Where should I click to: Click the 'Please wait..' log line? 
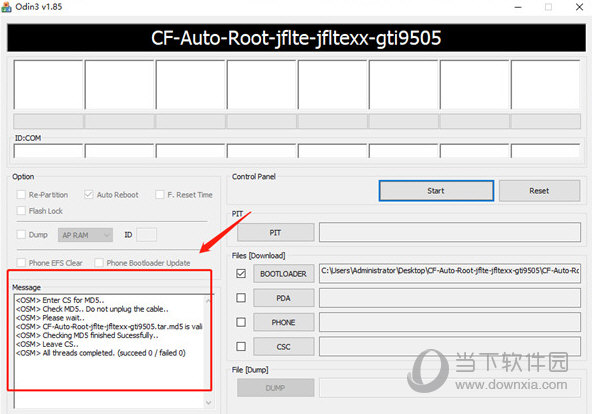[x=50, y=318]
